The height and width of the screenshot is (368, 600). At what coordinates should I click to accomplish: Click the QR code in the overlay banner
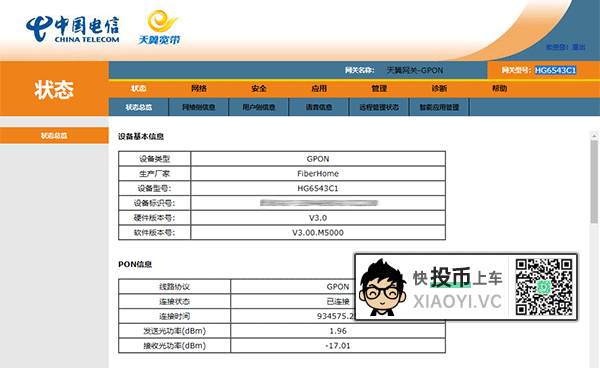click(x=543, y=287)
